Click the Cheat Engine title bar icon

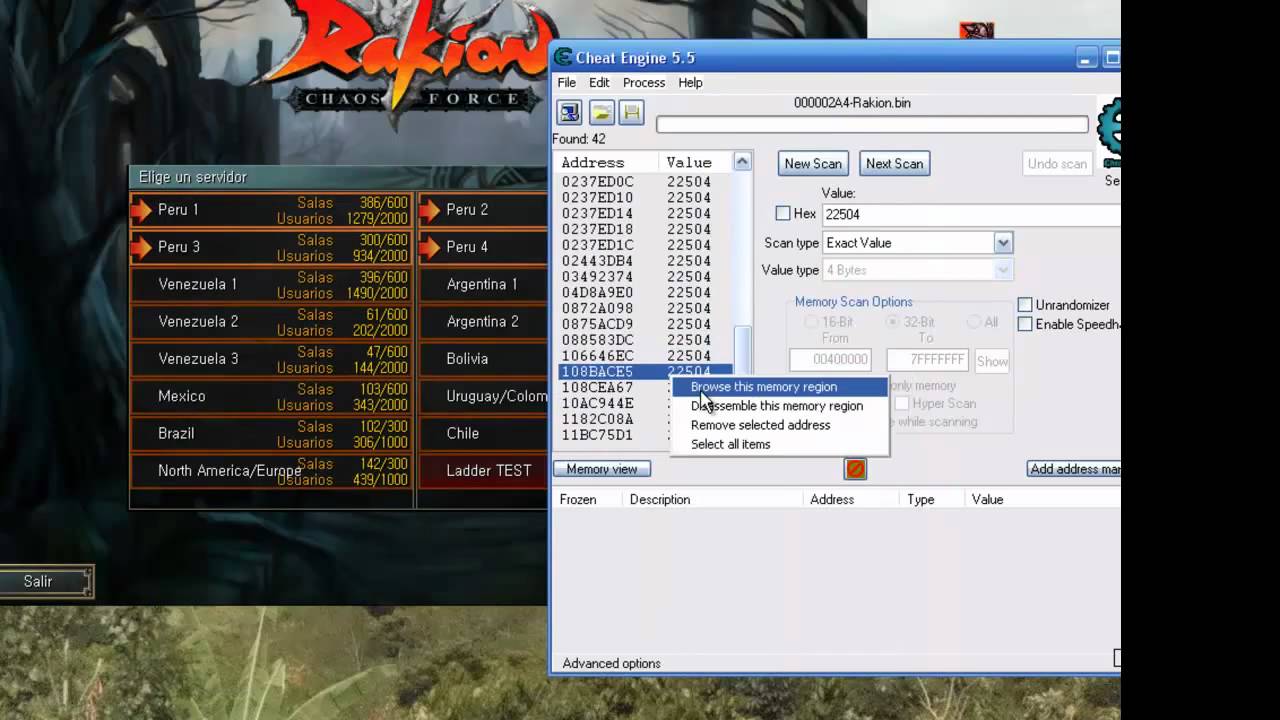point(563,58)
